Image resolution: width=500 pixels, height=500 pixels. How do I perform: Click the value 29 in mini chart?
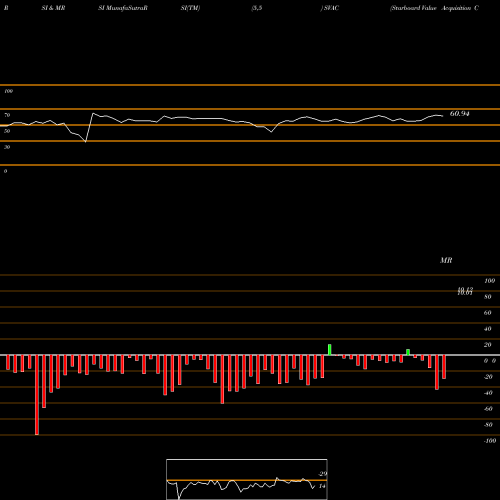[x=322, y=474]
